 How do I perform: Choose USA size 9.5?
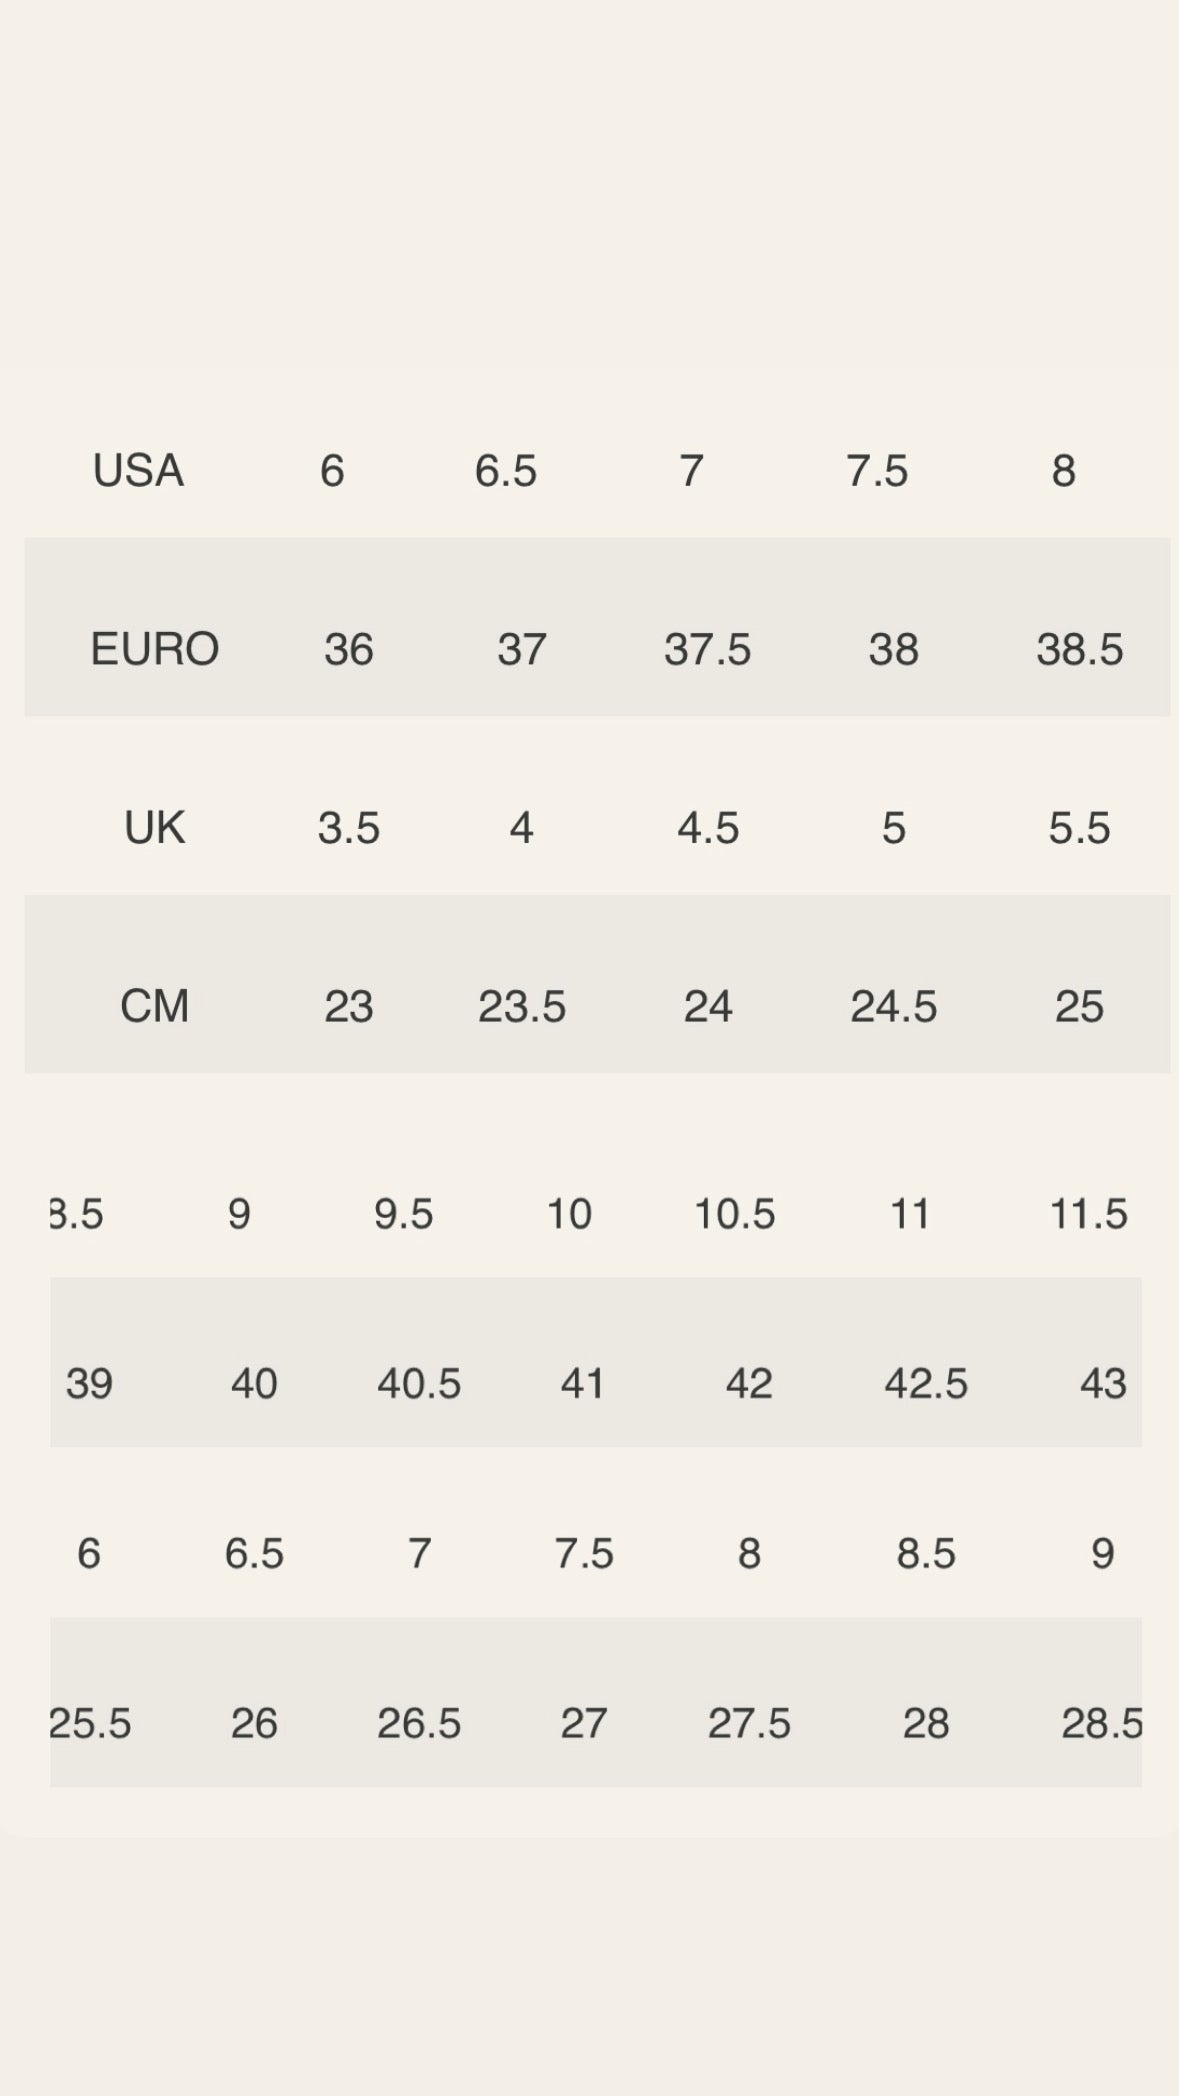403,1214
